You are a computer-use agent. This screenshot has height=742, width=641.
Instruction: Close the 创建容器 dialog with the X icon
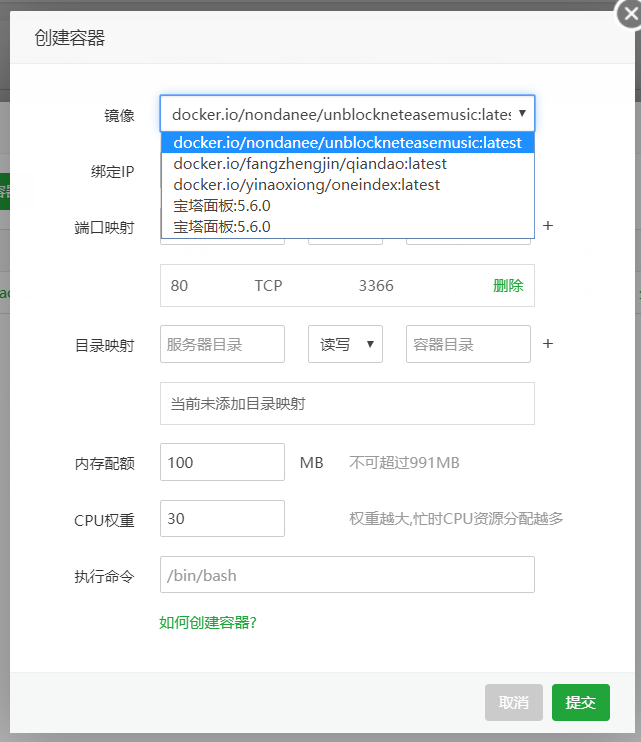[x=630, y=14]
